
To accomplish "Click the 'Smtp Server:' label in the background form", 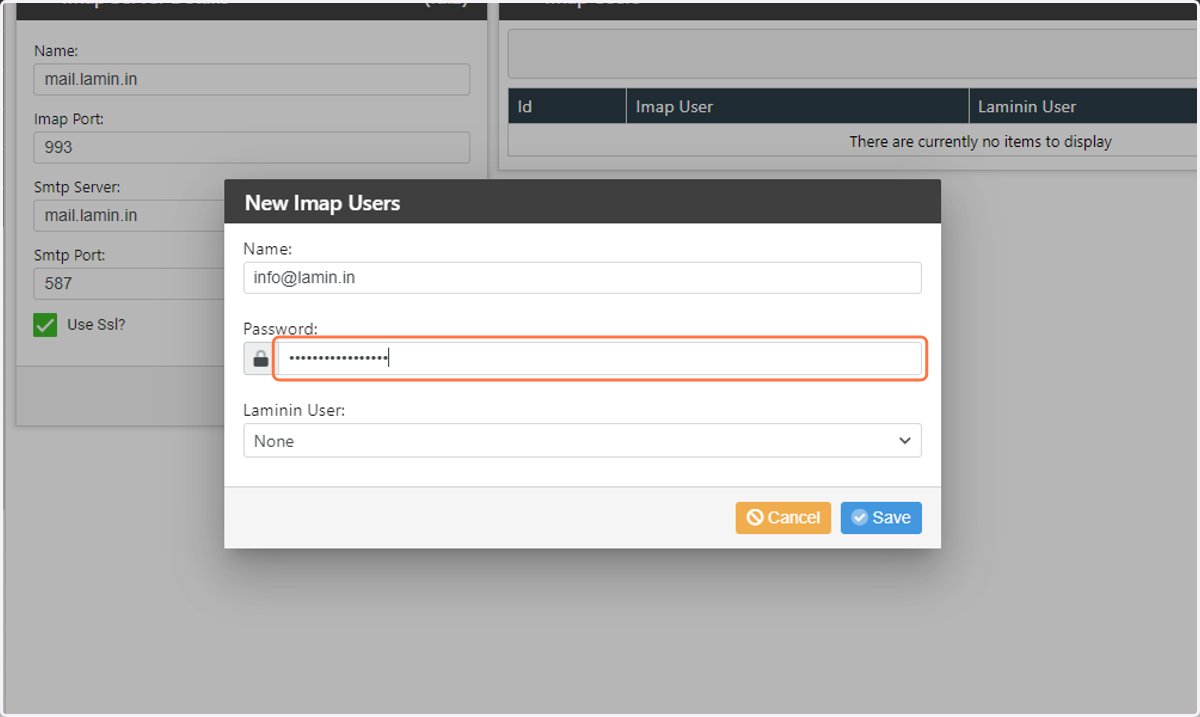I will 77,187.
